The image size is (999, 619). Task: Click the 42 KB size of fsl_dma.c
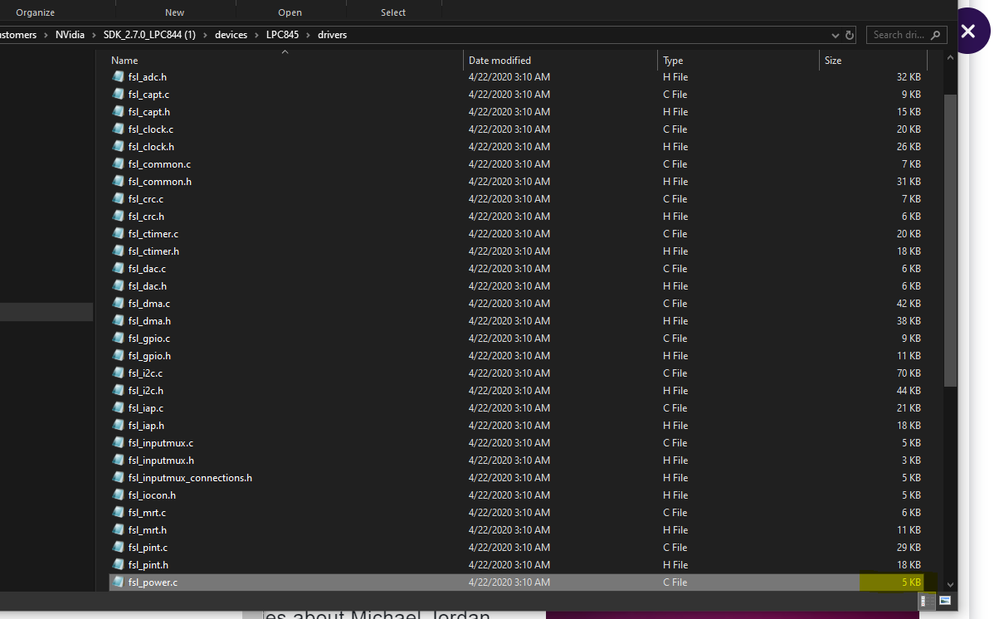click(909, 303)
